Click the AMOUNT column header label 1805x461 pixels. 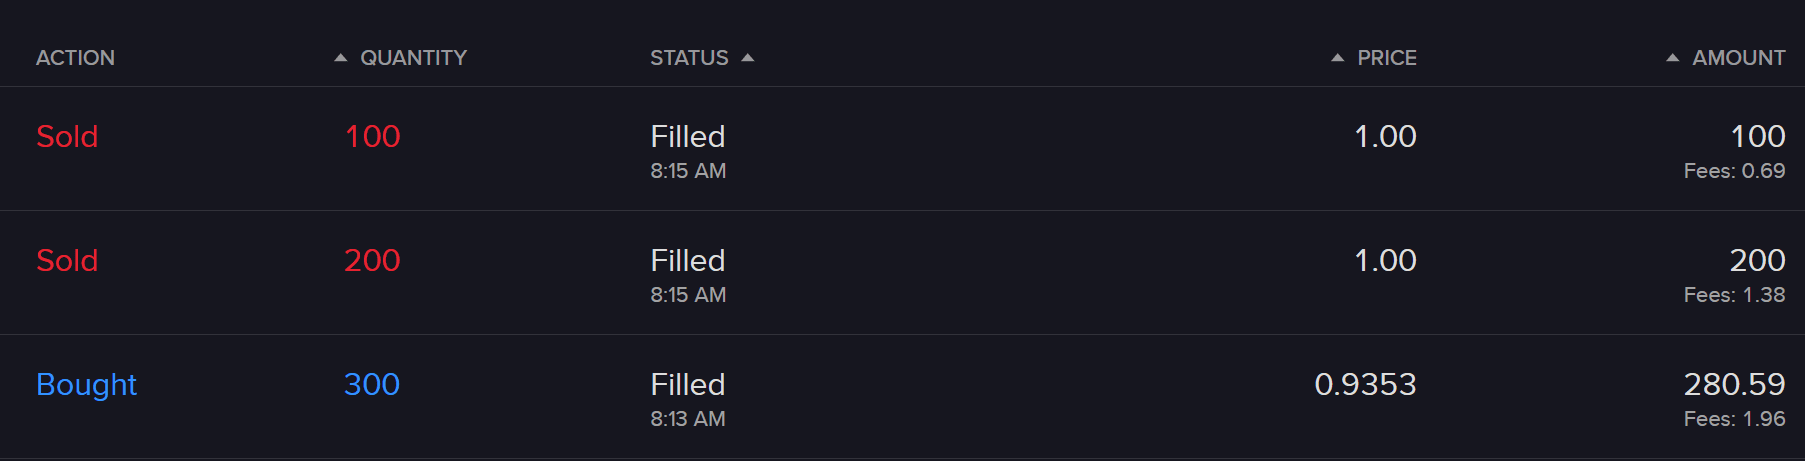1738,58
